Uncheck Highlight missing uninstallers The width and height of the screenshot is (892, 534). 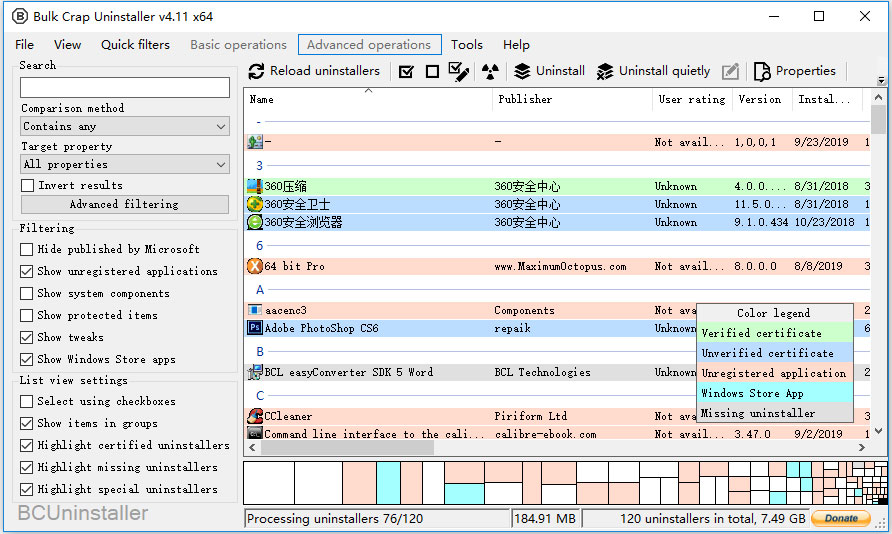tap(26, 467)
